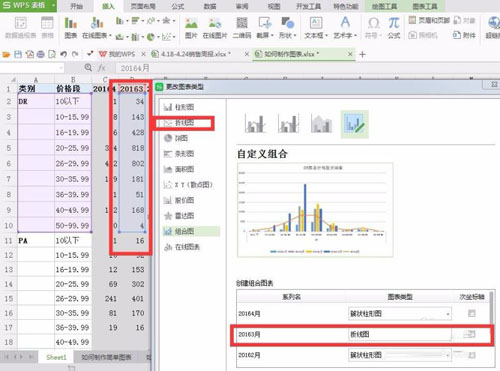Click the formula bar showing 20164月
The image size is (500, 371).
[307, 68]
